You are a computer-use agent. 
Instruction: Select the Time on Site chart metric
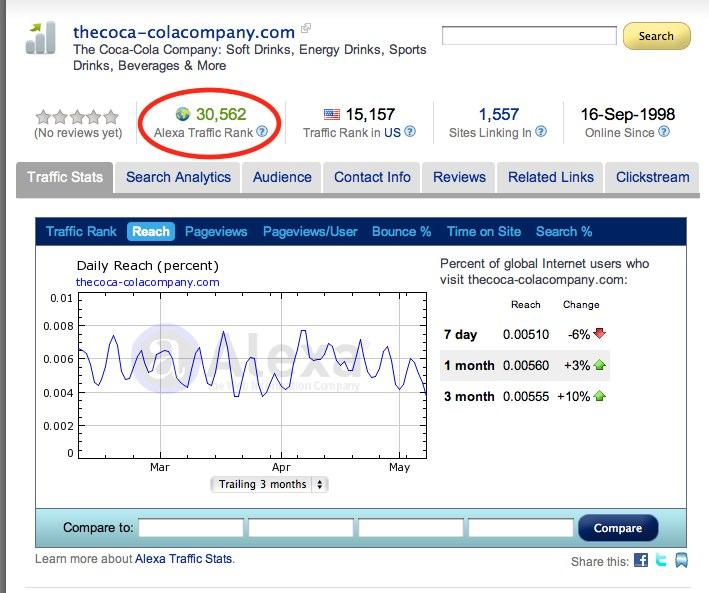pyautogui.click(x=484, y=232)
